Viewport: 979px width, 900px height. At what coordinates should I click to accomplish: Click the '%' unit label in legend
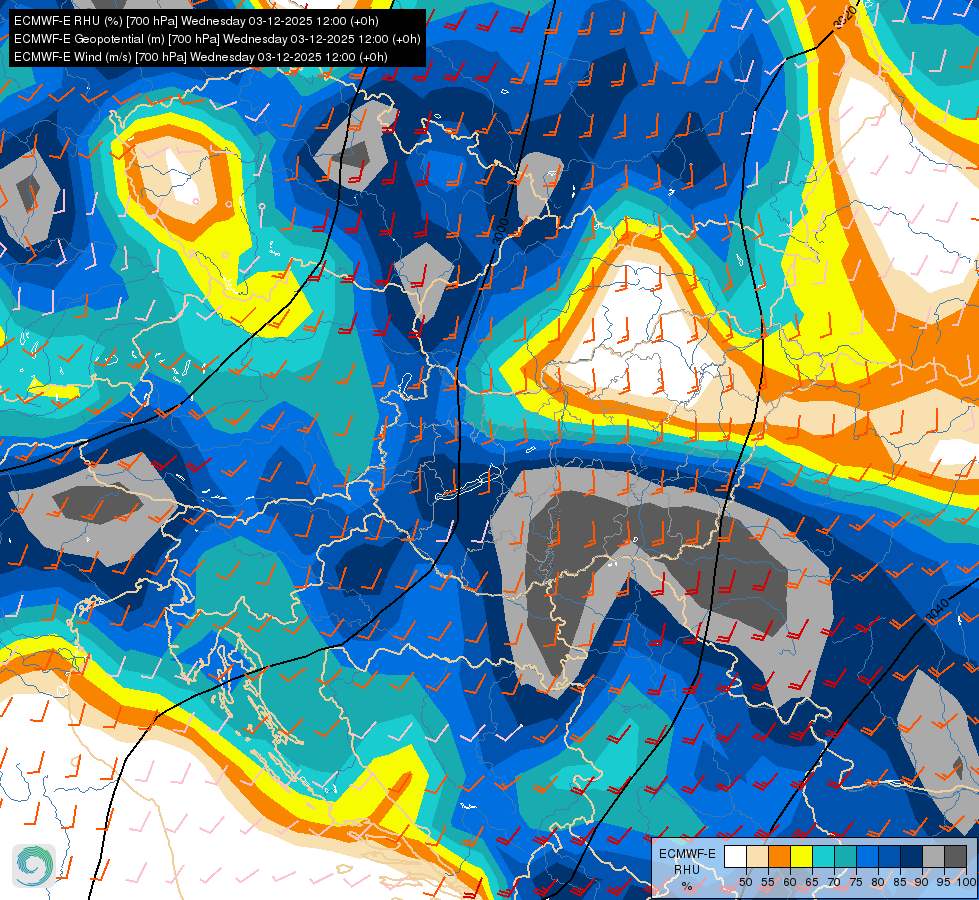[687, 886]
